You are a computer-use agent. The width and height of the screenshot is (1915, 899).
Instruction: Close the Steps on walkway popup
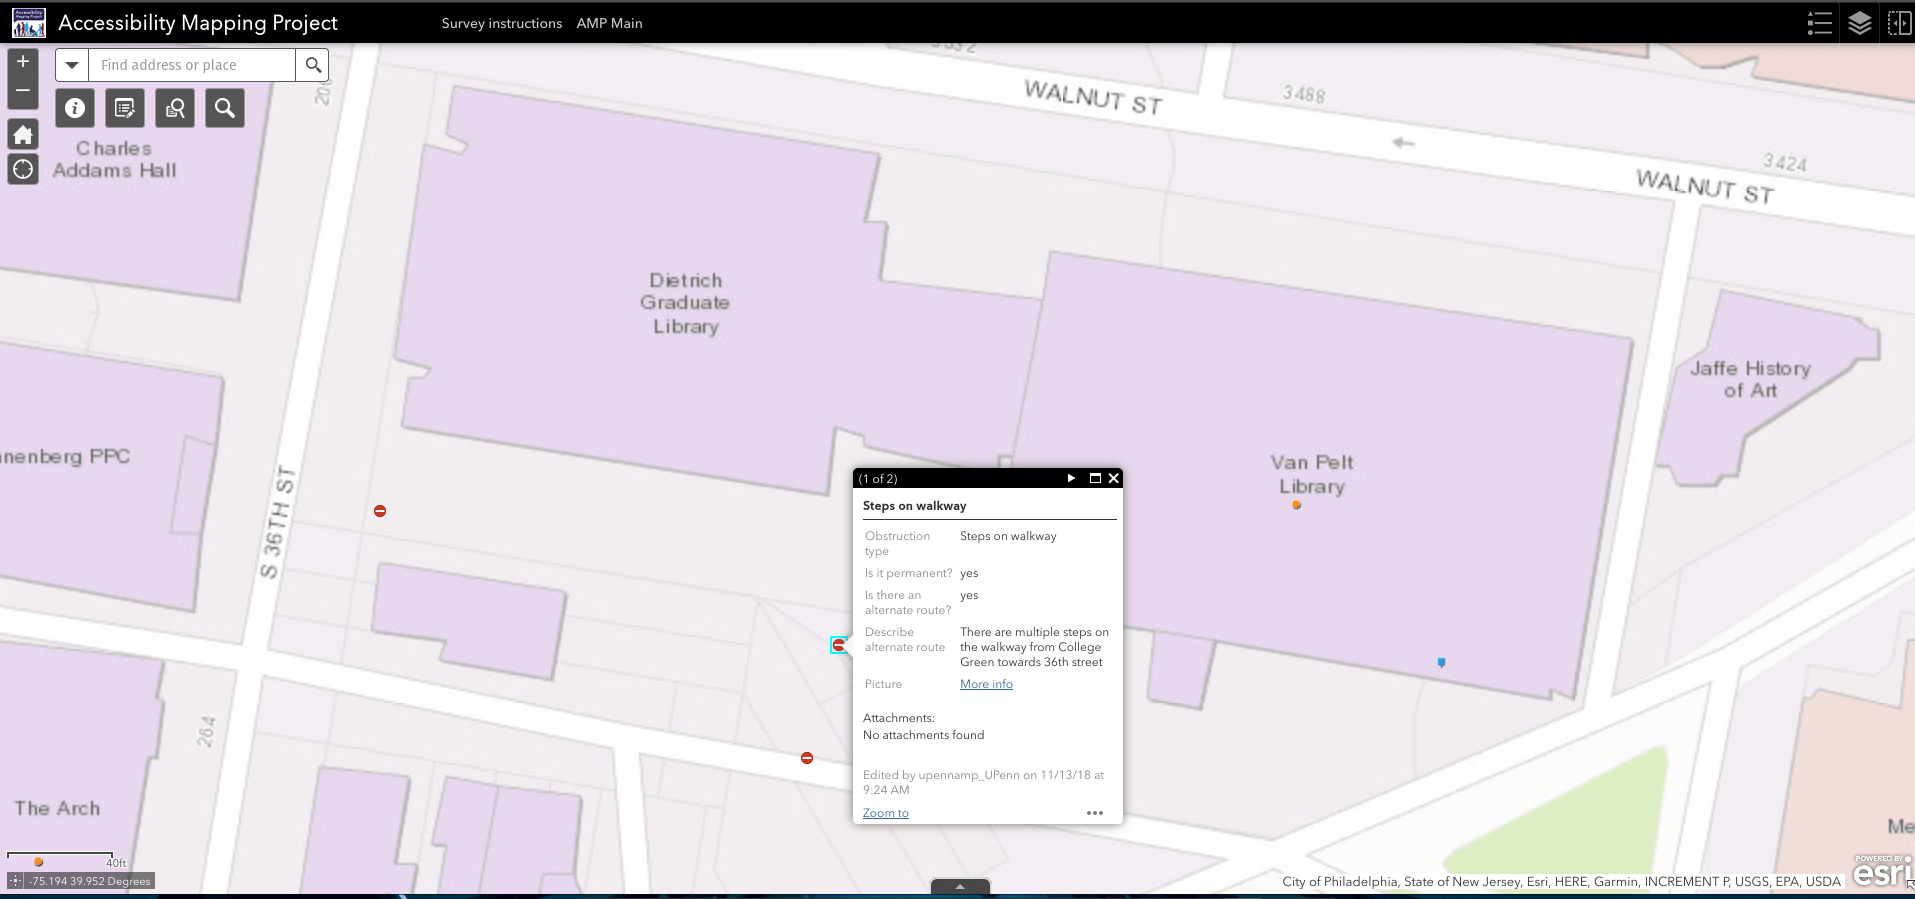pyautogui.click(x=1113, y=478)
